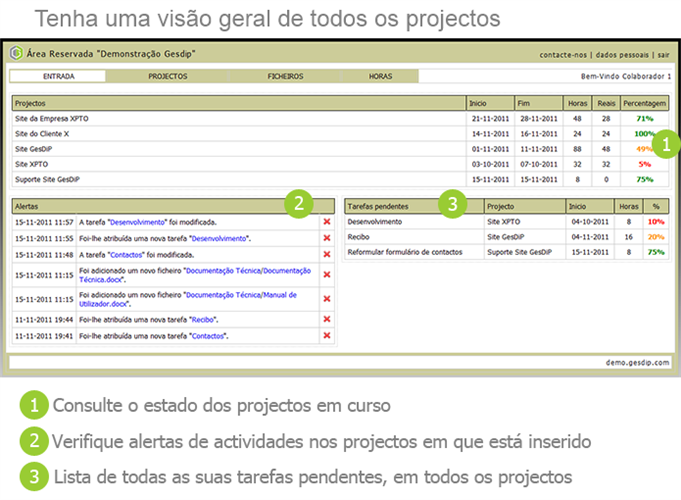Viewport: 681px width, 500px height.
Task: Open the FICHEIROS tab
Action: click(285, 76)
